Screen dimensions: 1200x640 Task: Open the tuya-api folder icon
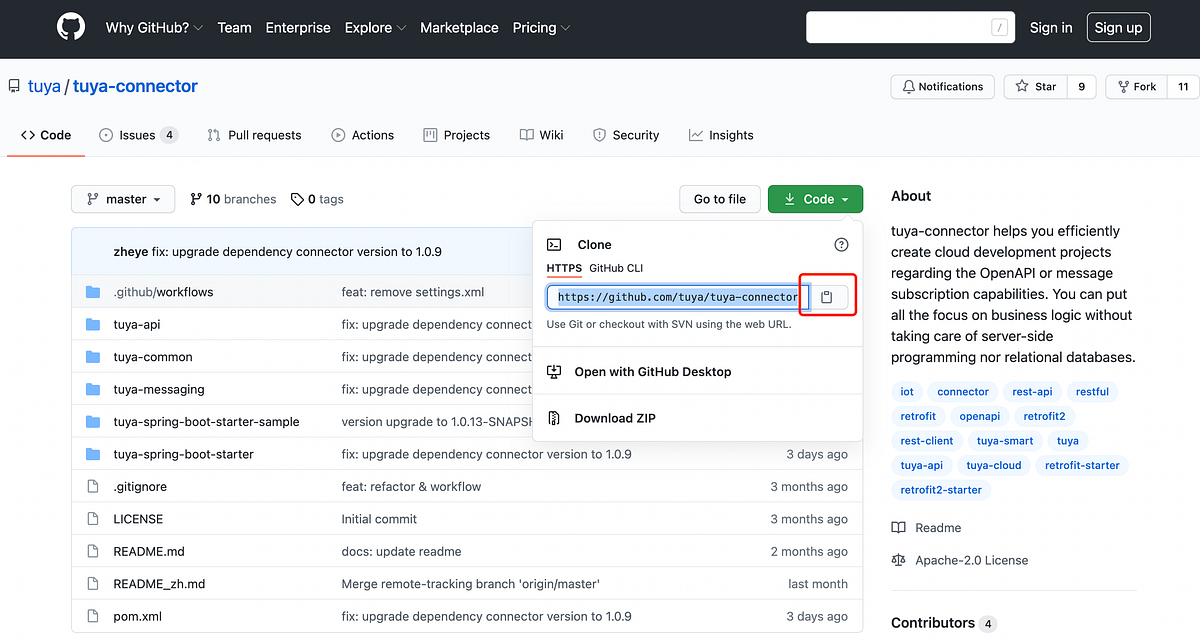(92, 324)
